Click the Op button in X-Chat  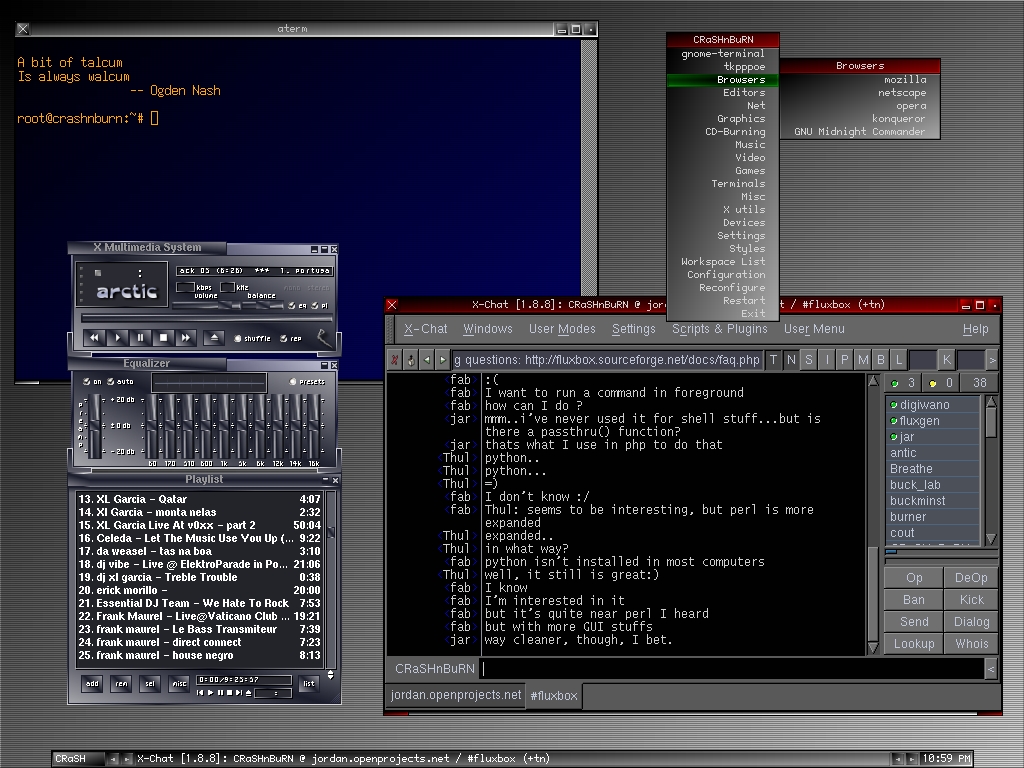tap(914, 578)
